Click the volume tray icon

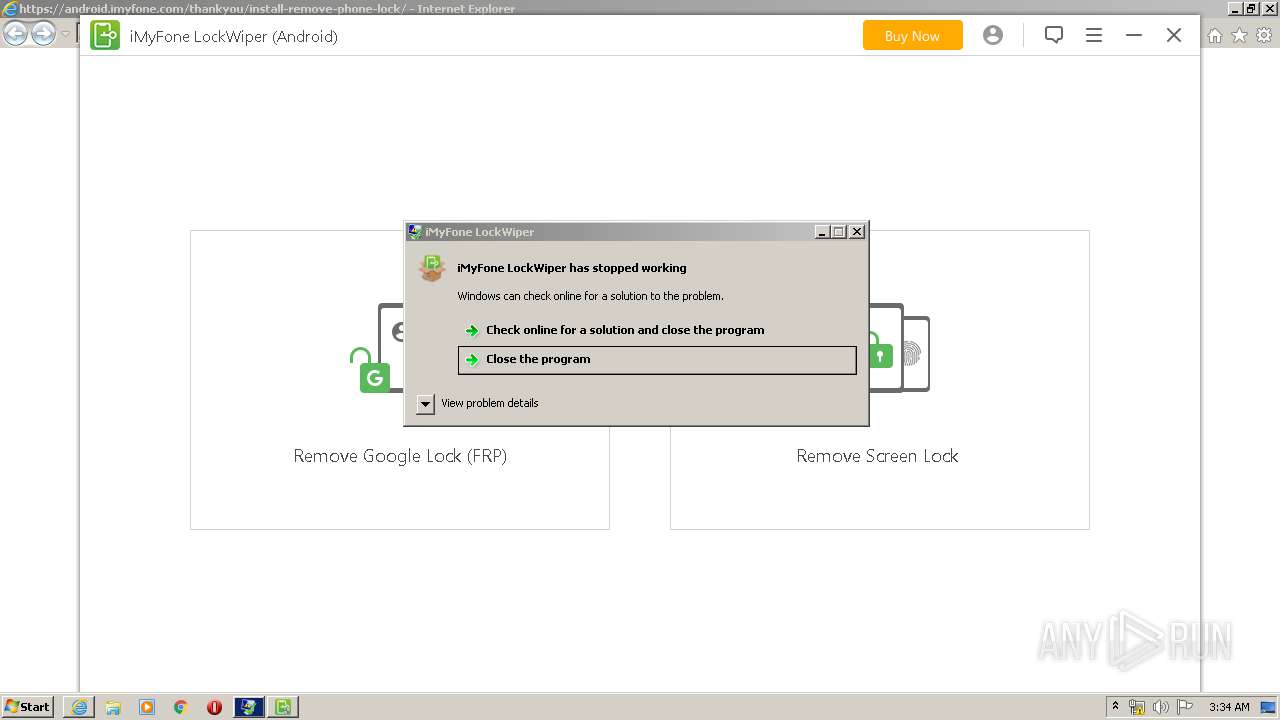point(1161,707)
